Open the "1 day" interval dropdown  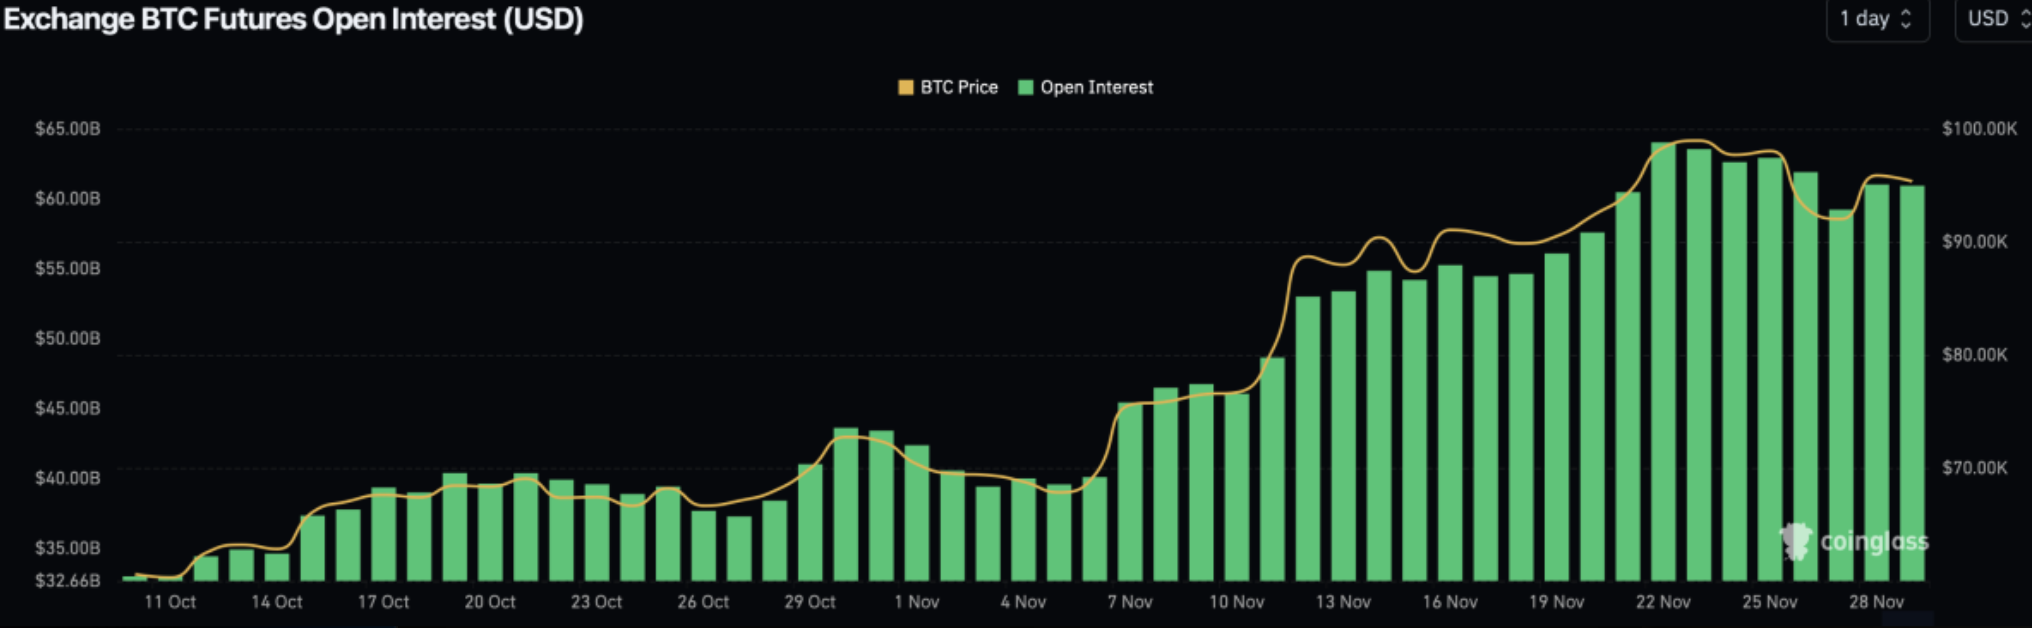pos(1876,19)
